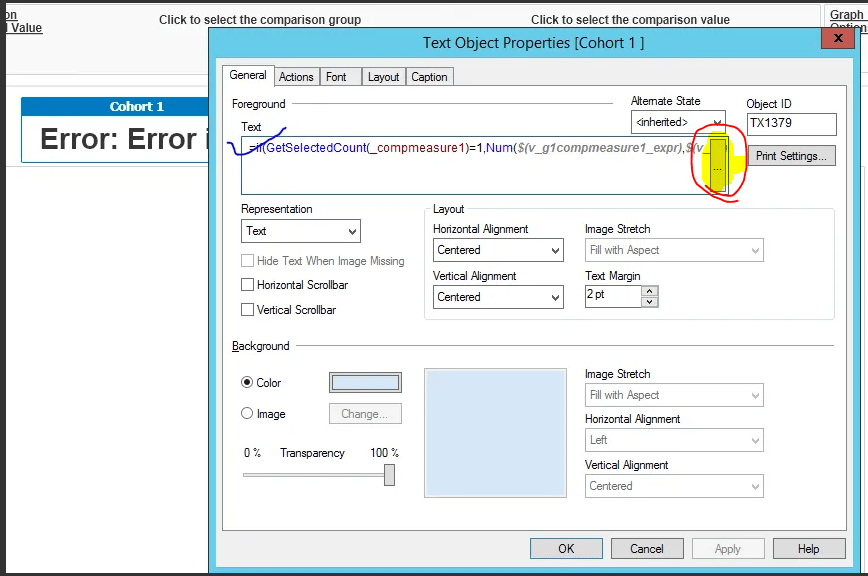Switch to the Font tab

pyautogui.click(x=340, y=76)
